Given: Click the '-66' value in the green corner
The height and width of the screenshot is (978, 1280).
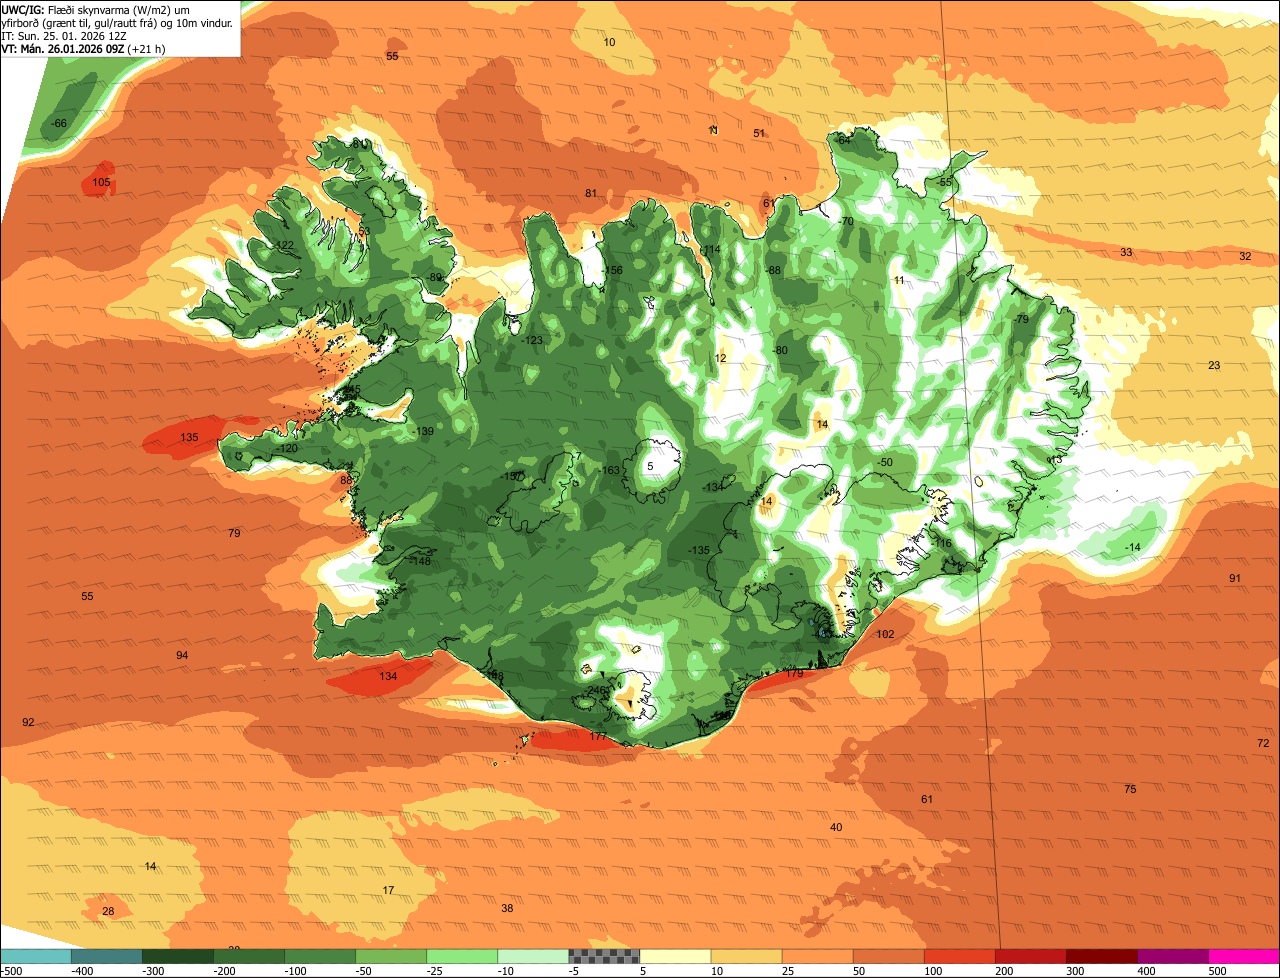Looking at the screenshot, I should tap(59, 123).
